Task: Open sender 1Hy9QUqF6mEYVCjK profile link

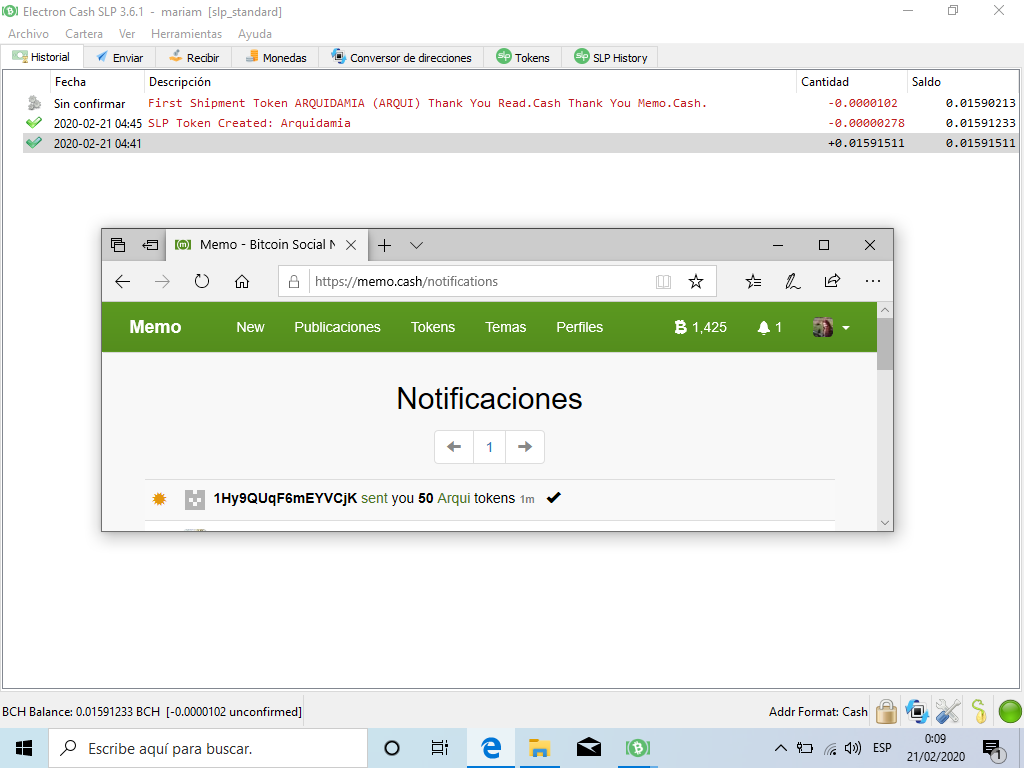Action: coord(285,498)
